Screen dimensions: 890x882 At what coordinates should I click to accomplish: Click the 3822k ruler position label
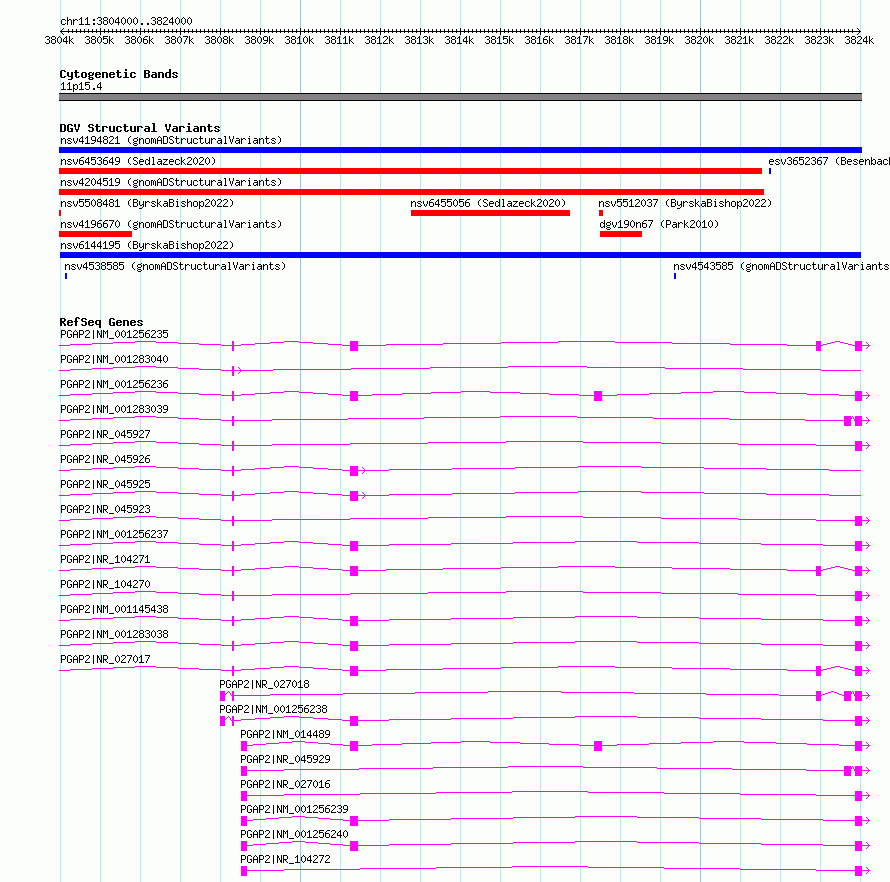coord(779,40)
